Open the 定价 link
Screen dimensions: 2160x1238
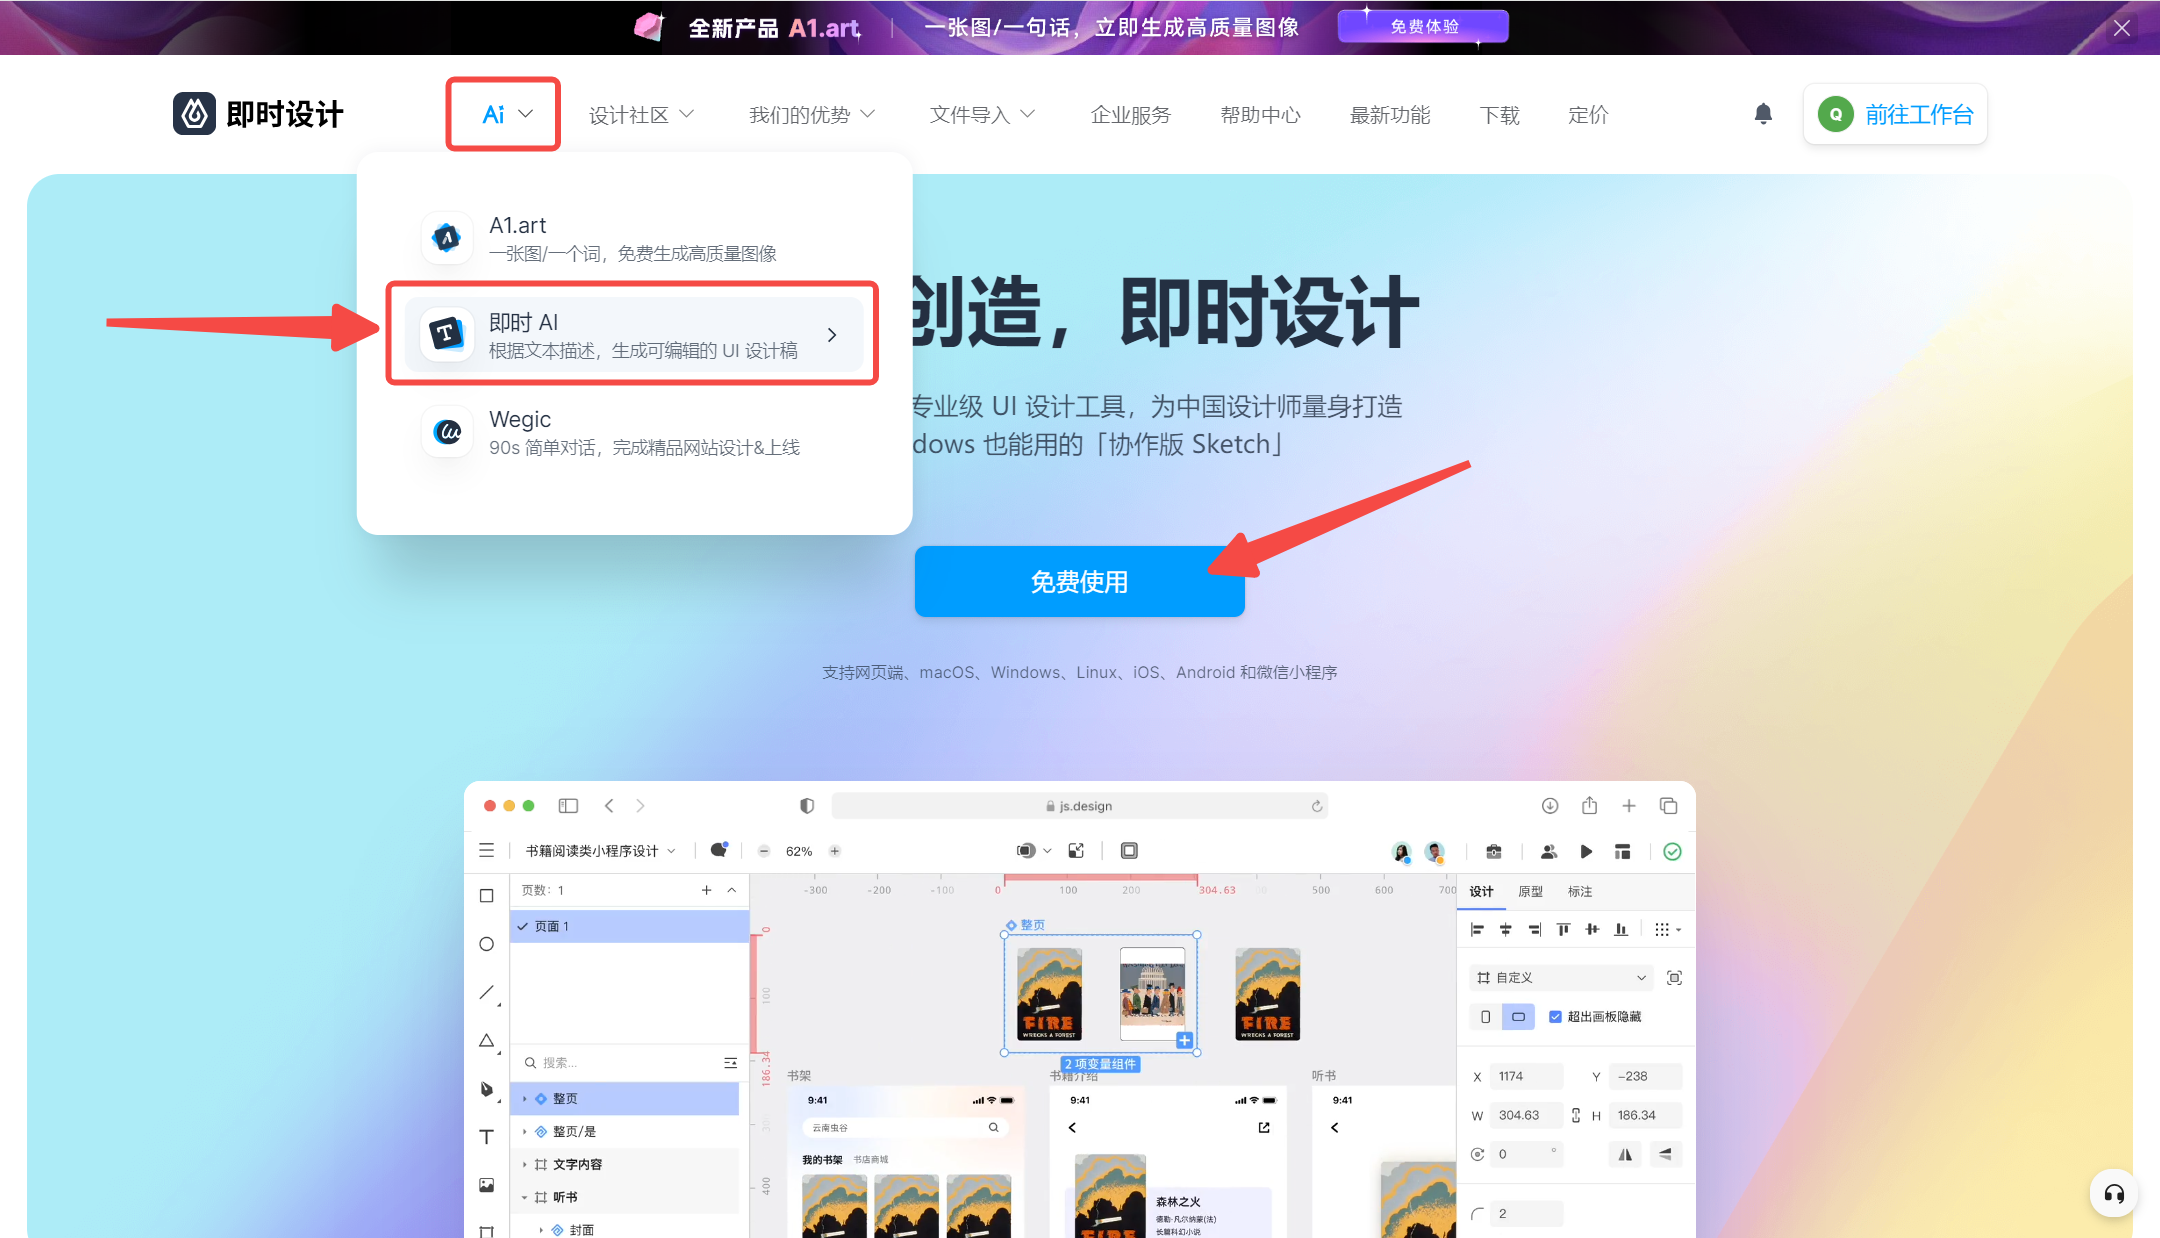click(1588, 115)
